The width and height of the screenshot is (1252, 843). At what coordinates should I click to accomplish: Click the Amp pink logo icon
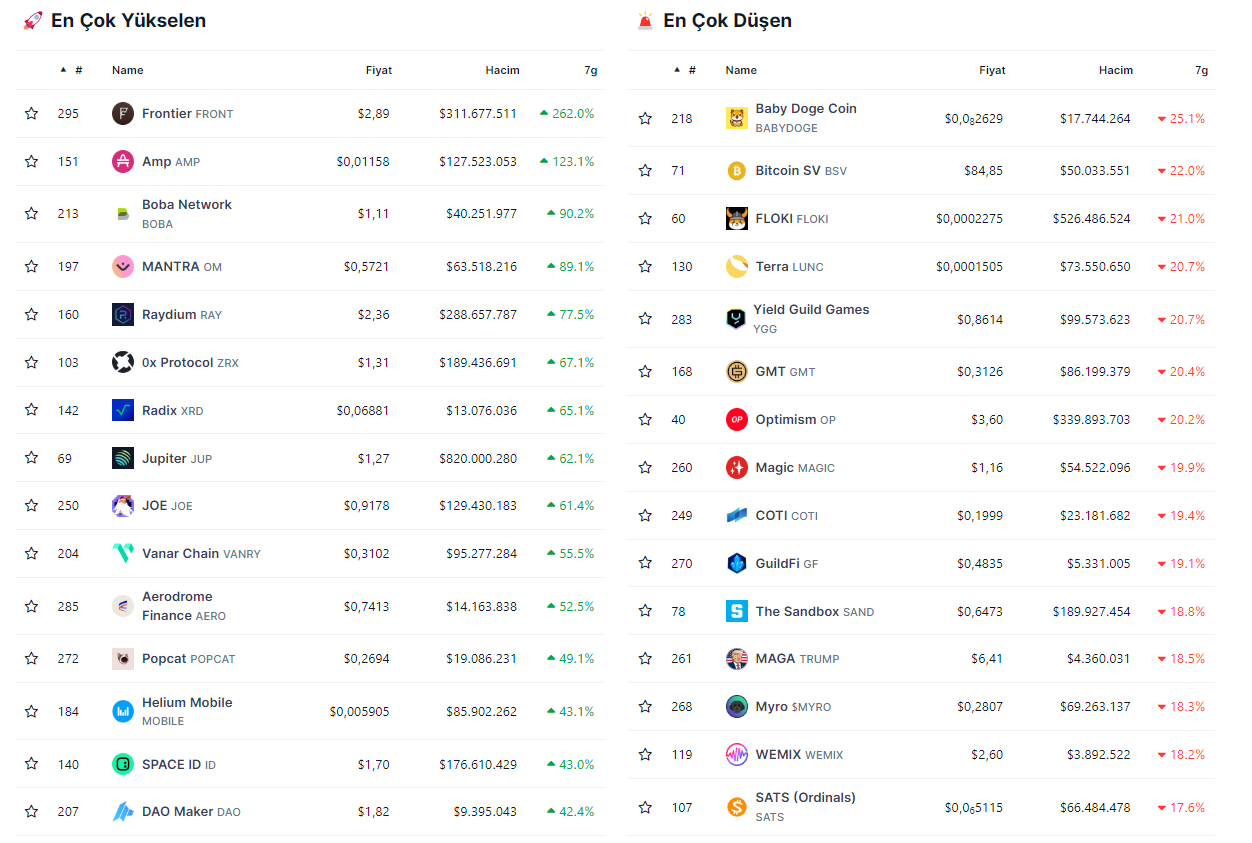122,162
